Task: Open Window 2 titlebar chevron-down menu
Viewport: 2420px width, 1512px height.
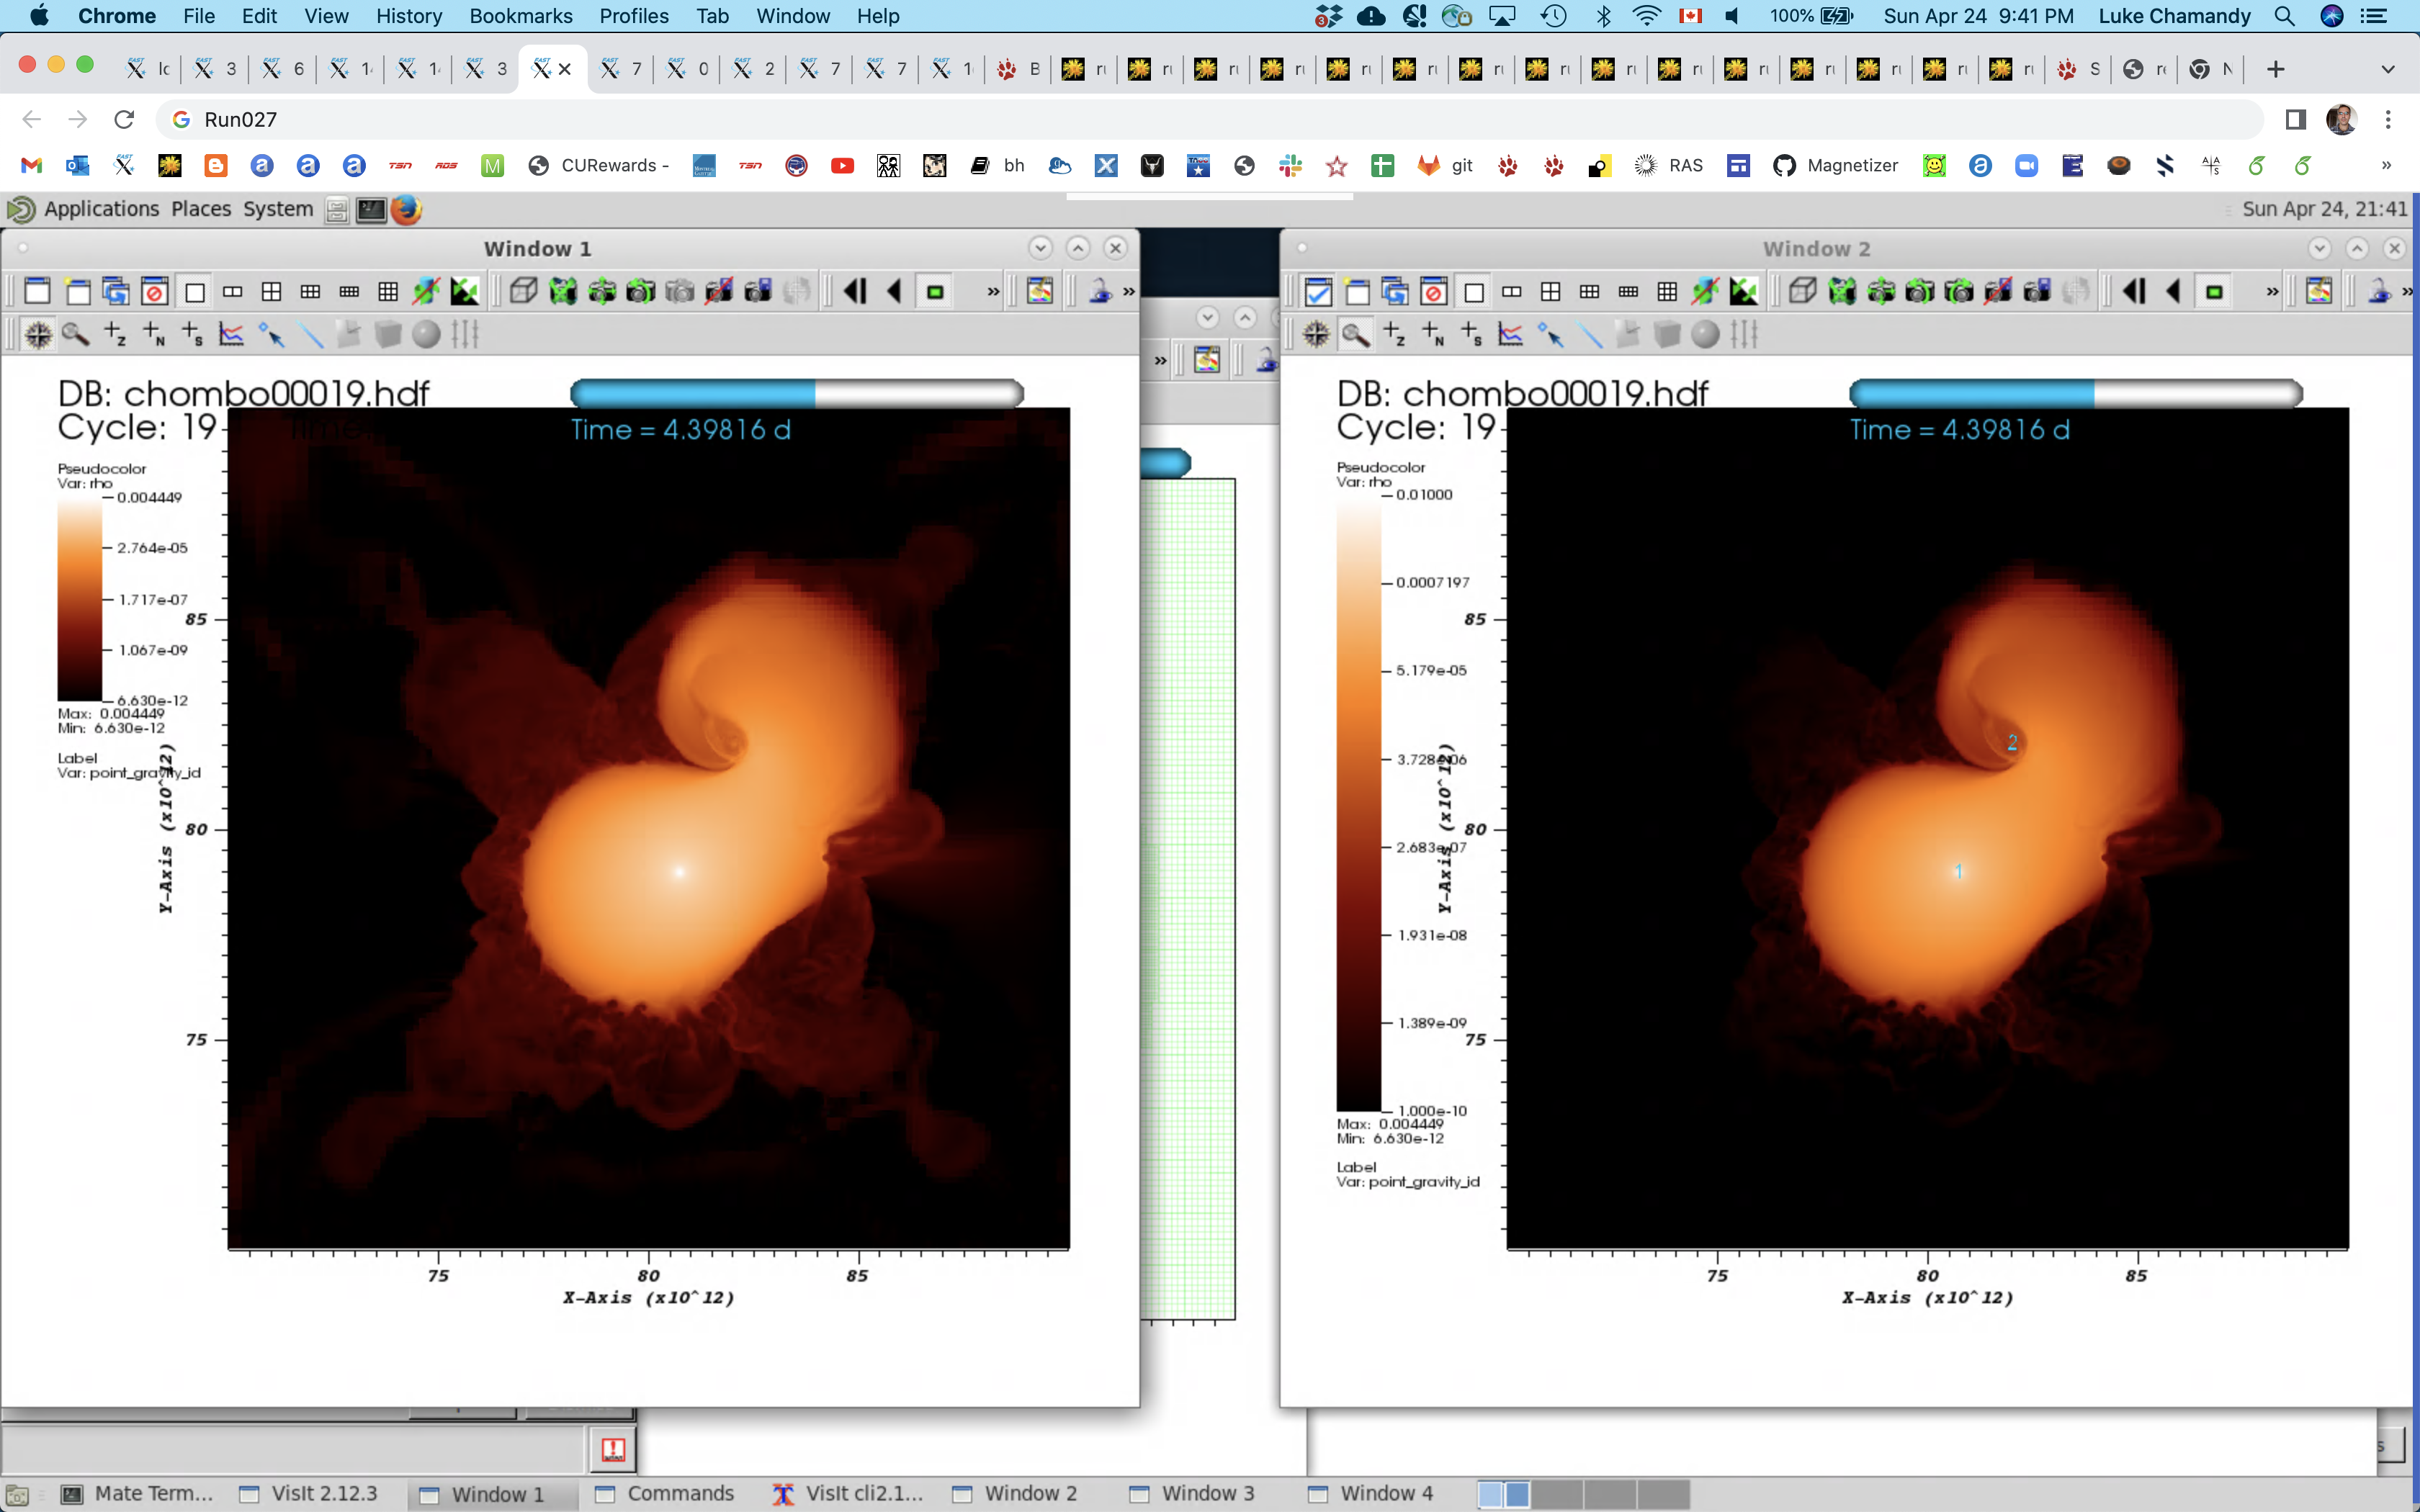Action: 2320,248
